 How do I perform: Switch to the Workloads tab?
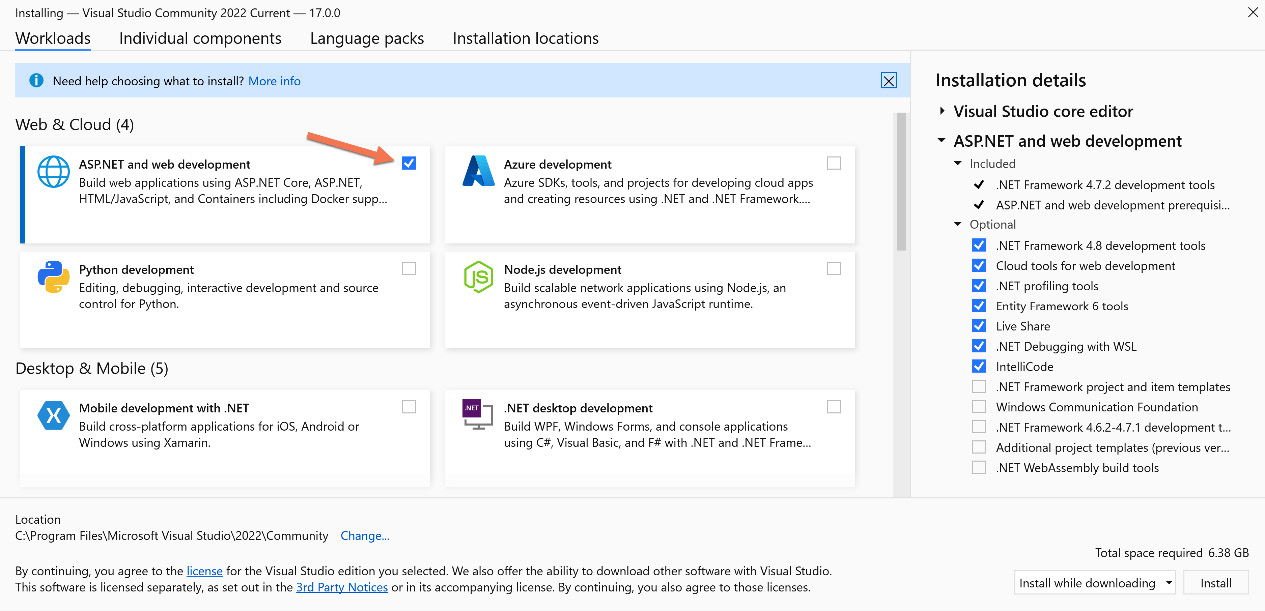point(53,38)
